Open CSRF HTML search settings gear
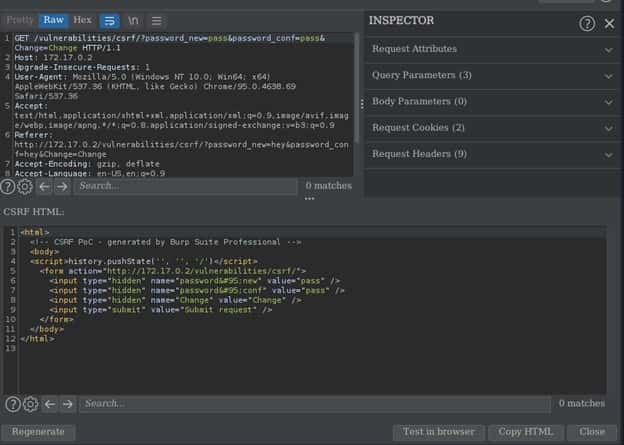This screenshot has height=445, width=624. (x=31, y=404)
